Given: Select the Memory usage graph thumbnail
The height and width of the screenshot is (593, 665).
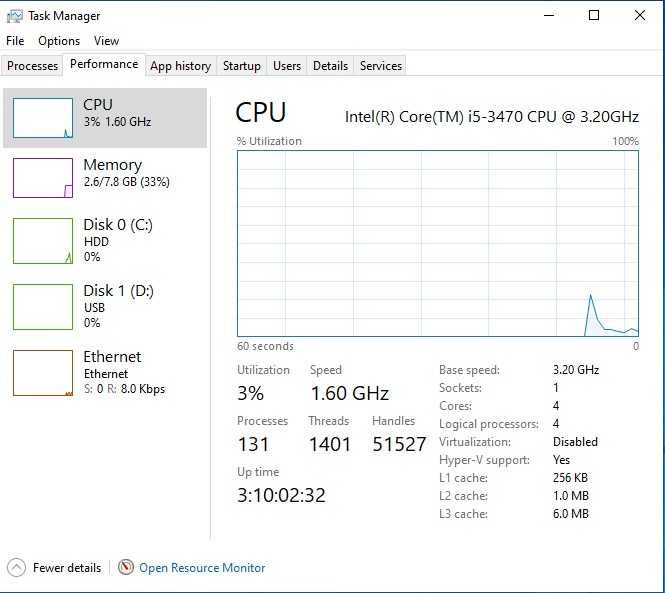Looking at the screenshot, I should tap(43, 178).
